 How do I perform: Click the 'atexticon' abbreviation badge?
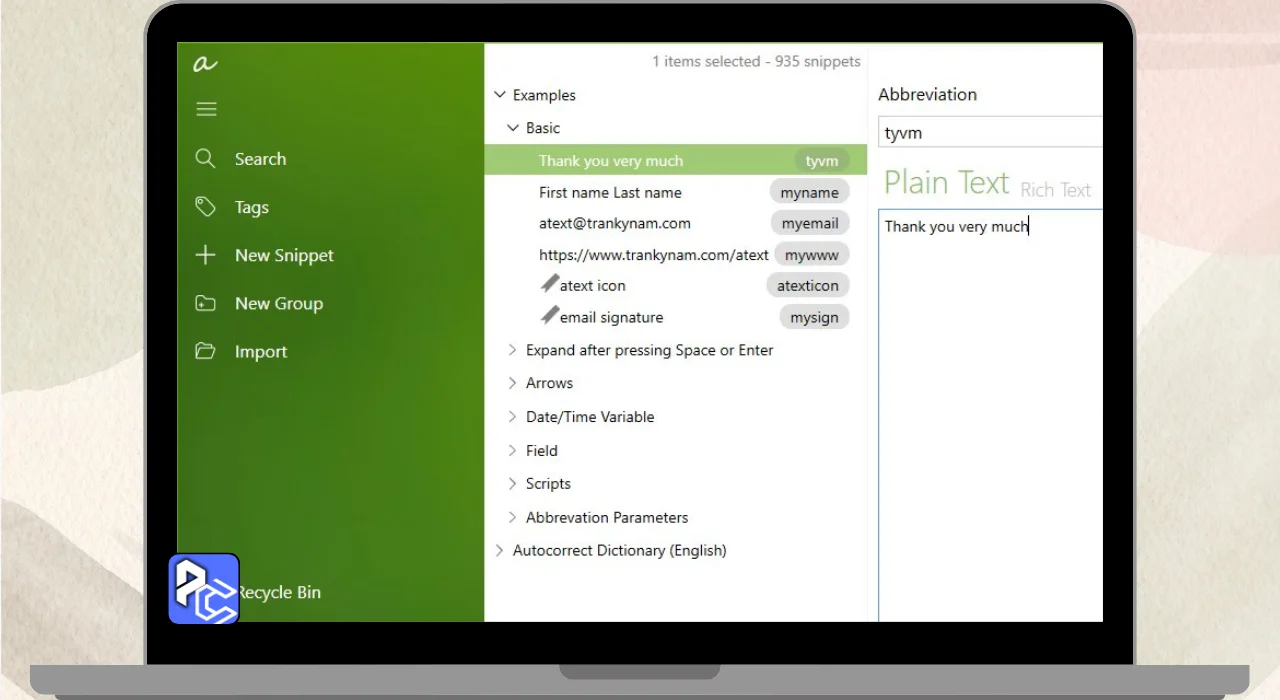808,285
